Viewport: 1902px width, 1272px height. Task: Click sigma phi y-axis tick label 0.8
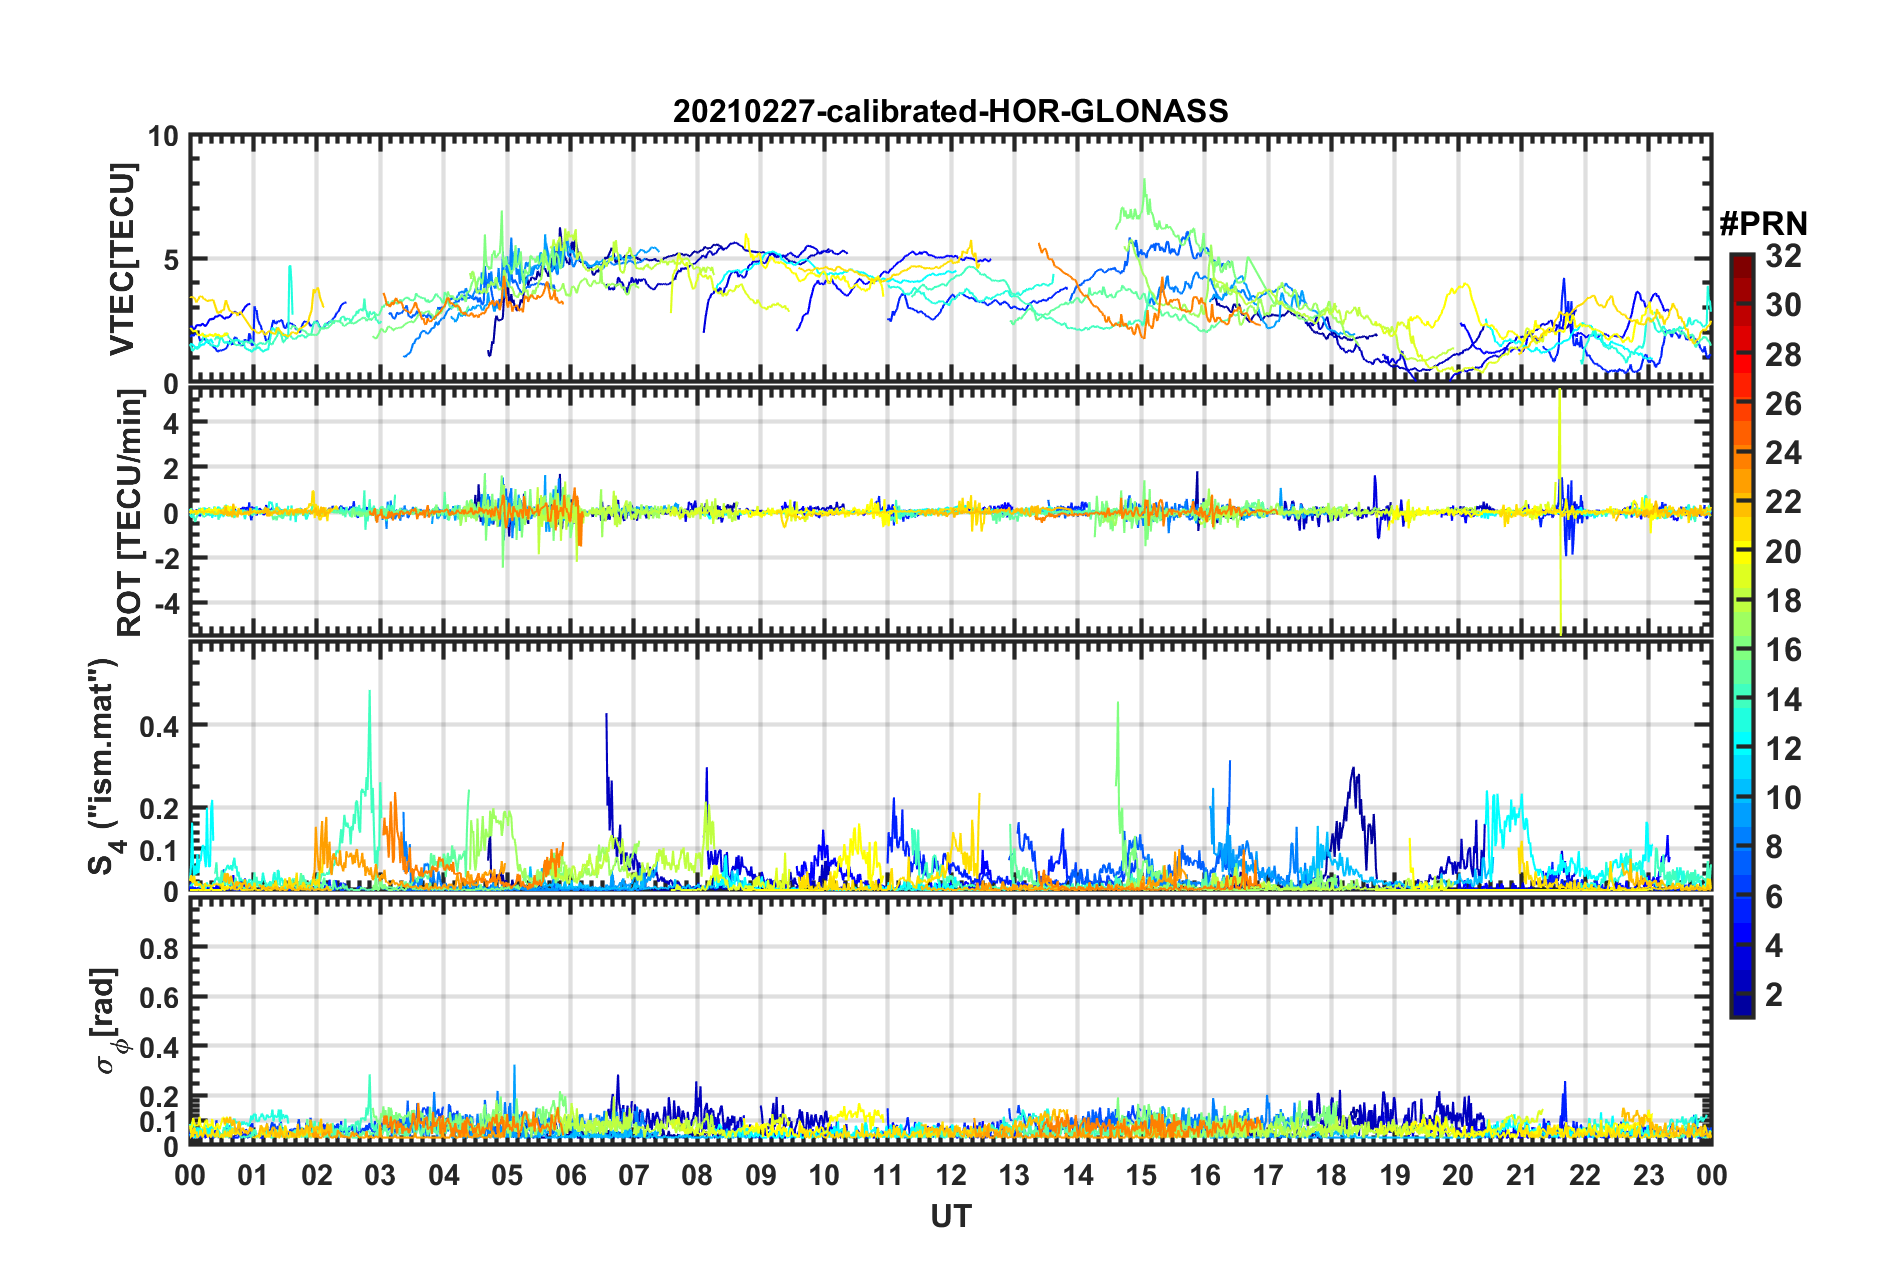click(160, 948)
